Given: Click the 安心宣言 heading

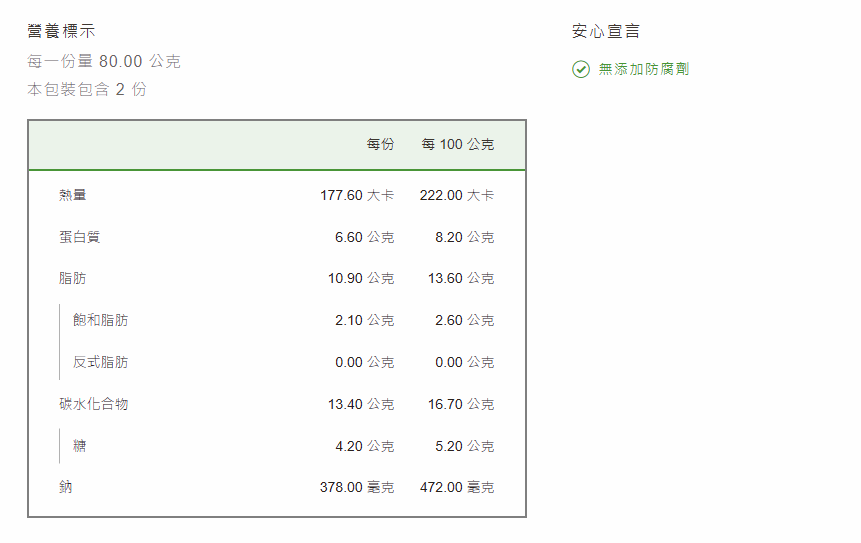Looking at the screenshot, I should coord(606,31).
